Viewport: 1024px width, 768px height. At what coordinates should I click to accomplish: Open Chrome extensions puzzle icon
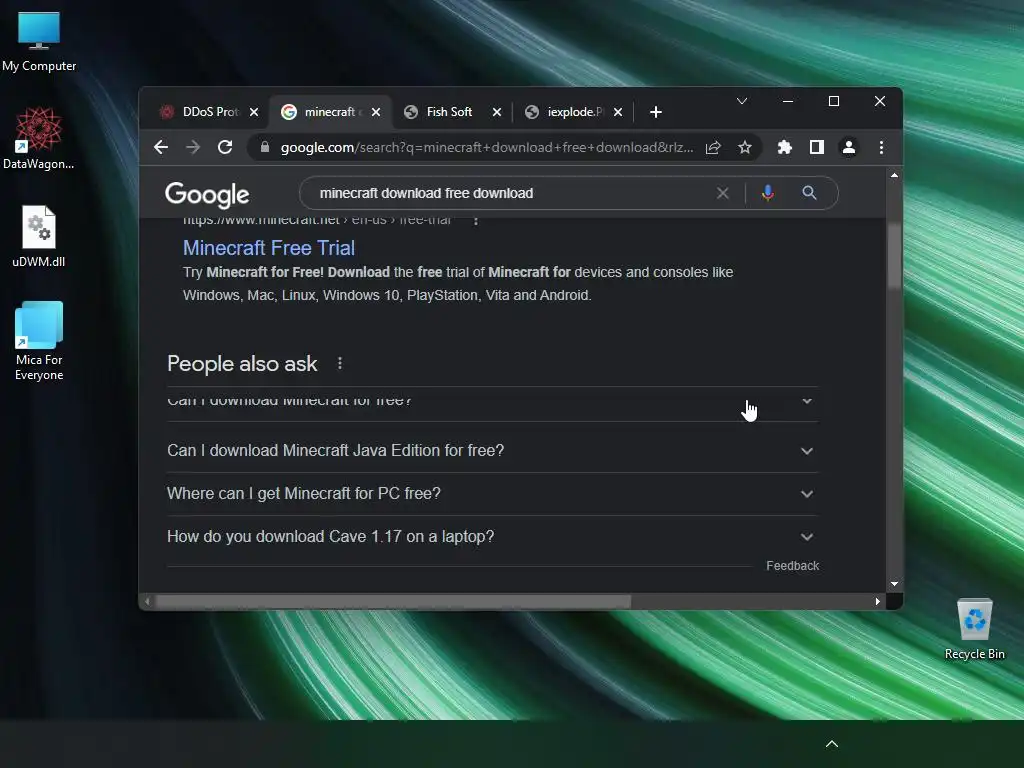(785, 148)
